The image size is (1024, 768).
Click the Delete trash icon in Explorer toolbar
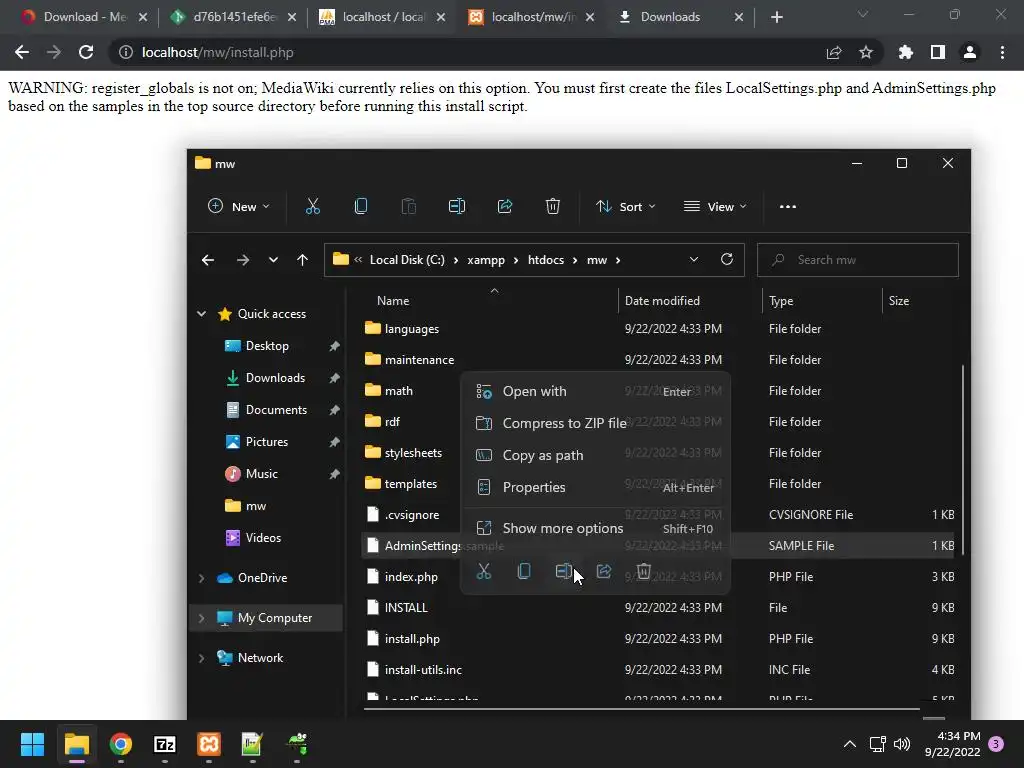(552, 206)
